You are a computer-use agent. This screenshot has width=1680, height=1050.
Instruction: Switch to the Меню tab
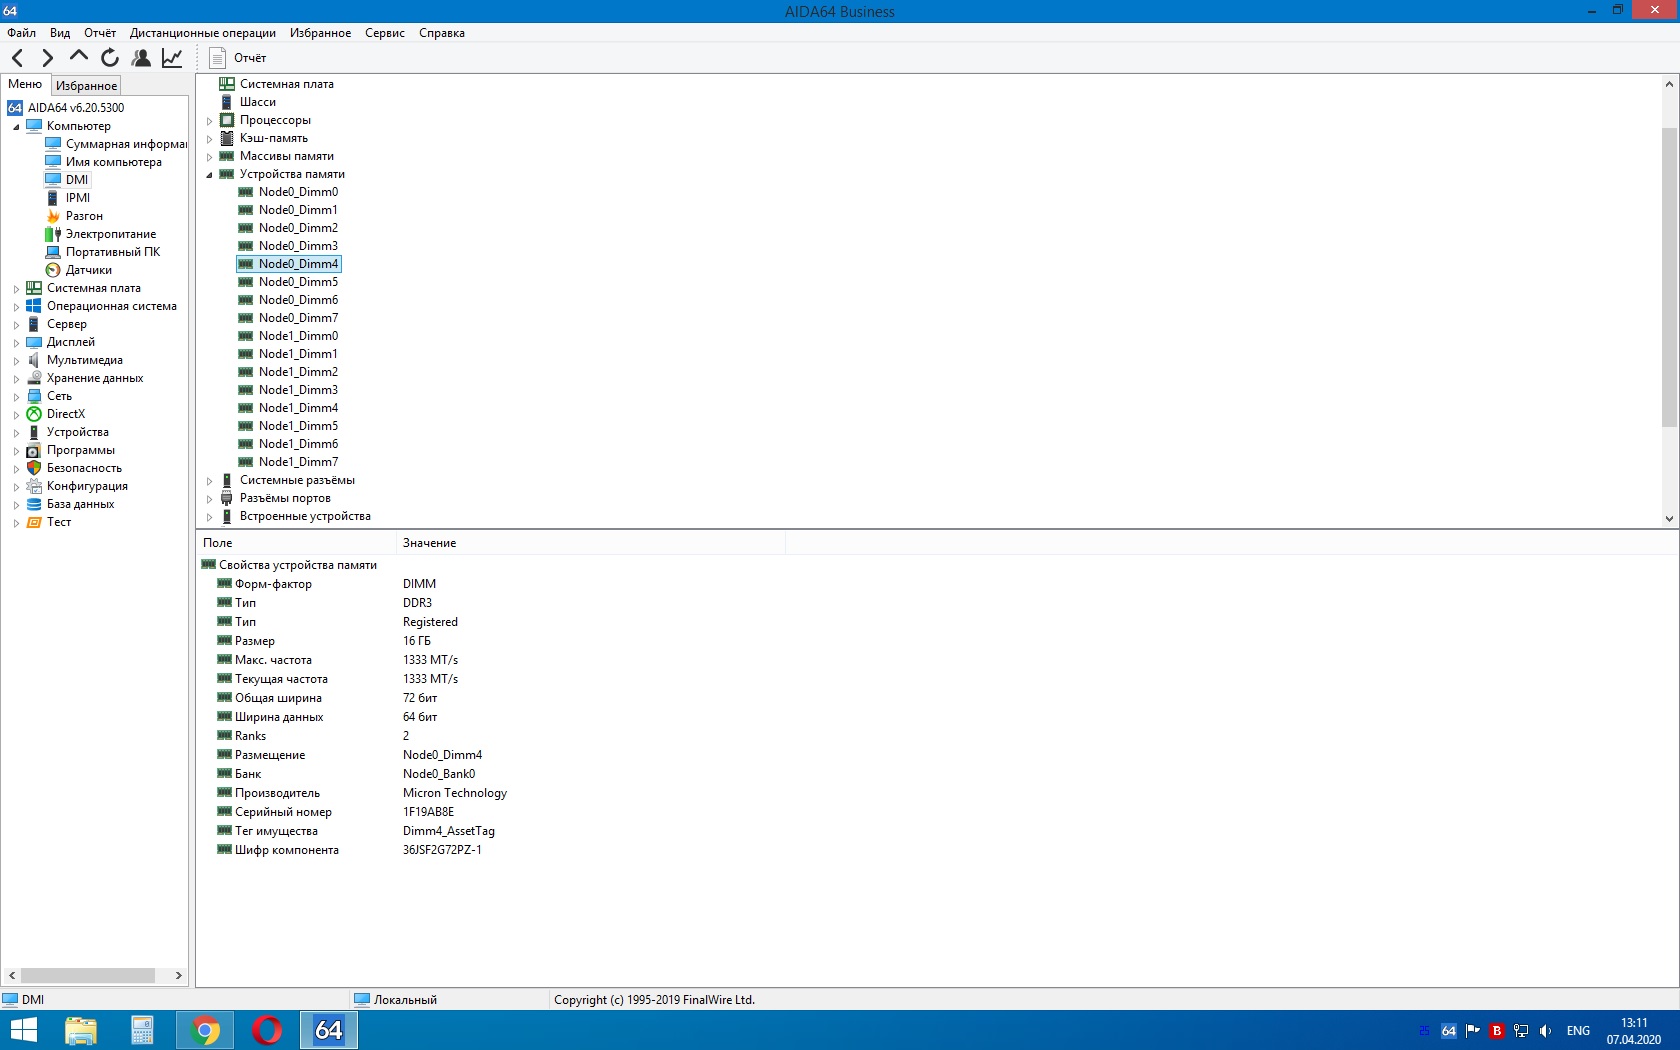point(25,84)
